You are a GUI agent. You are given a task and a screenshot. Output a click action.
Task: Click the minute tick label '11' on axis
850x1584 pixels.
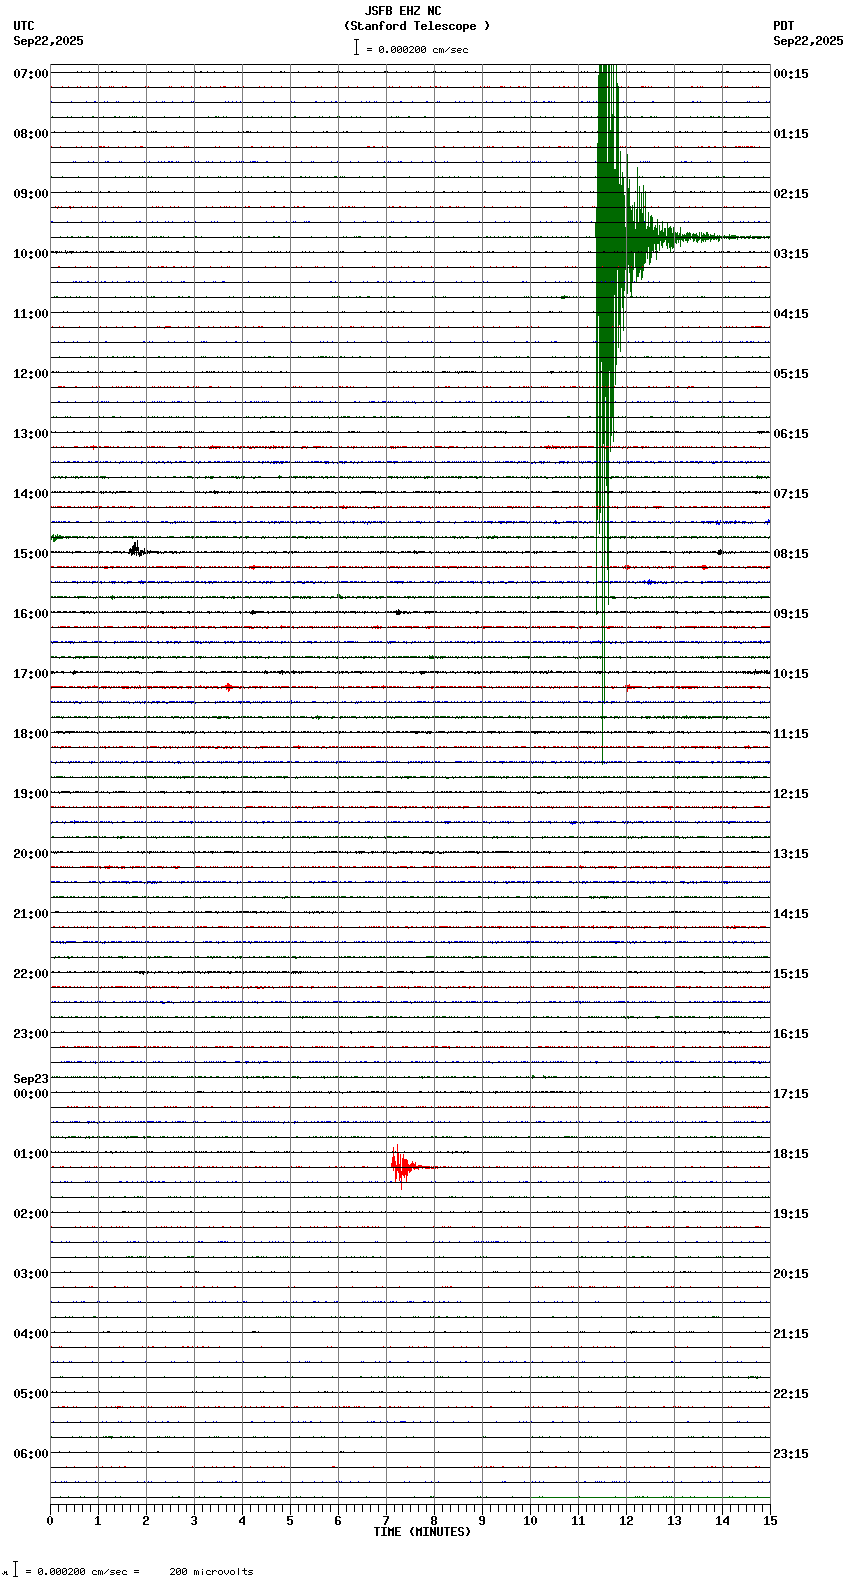tap(578, 1521)
